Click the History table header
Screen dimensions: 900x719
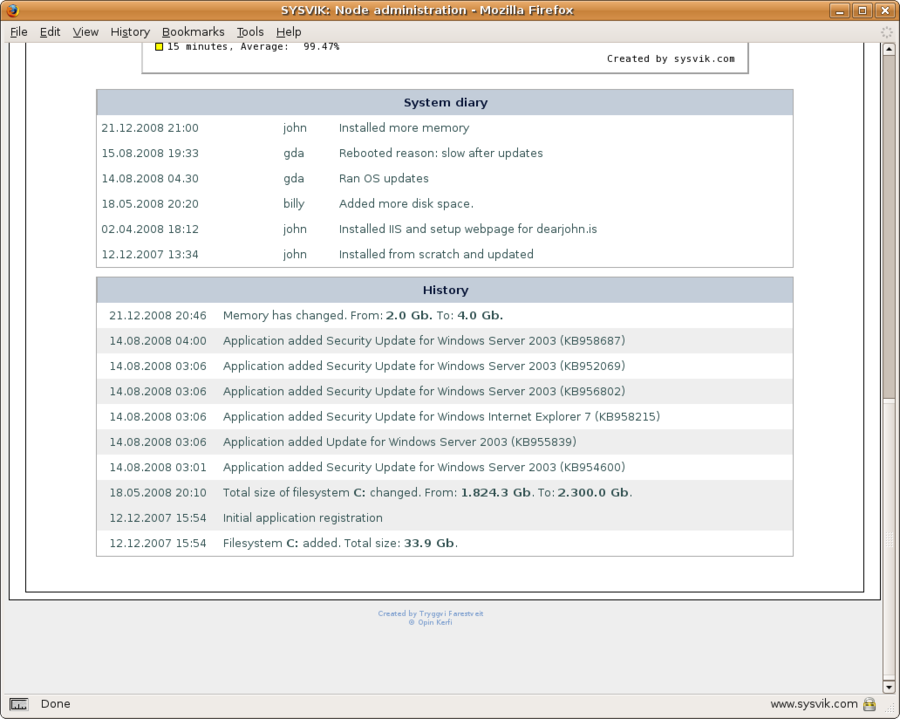pos(445,290)
